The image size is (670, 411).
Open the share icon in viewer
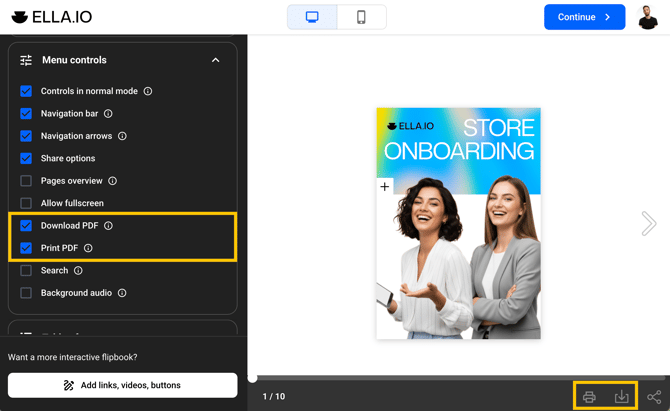(x=653, y=397)
